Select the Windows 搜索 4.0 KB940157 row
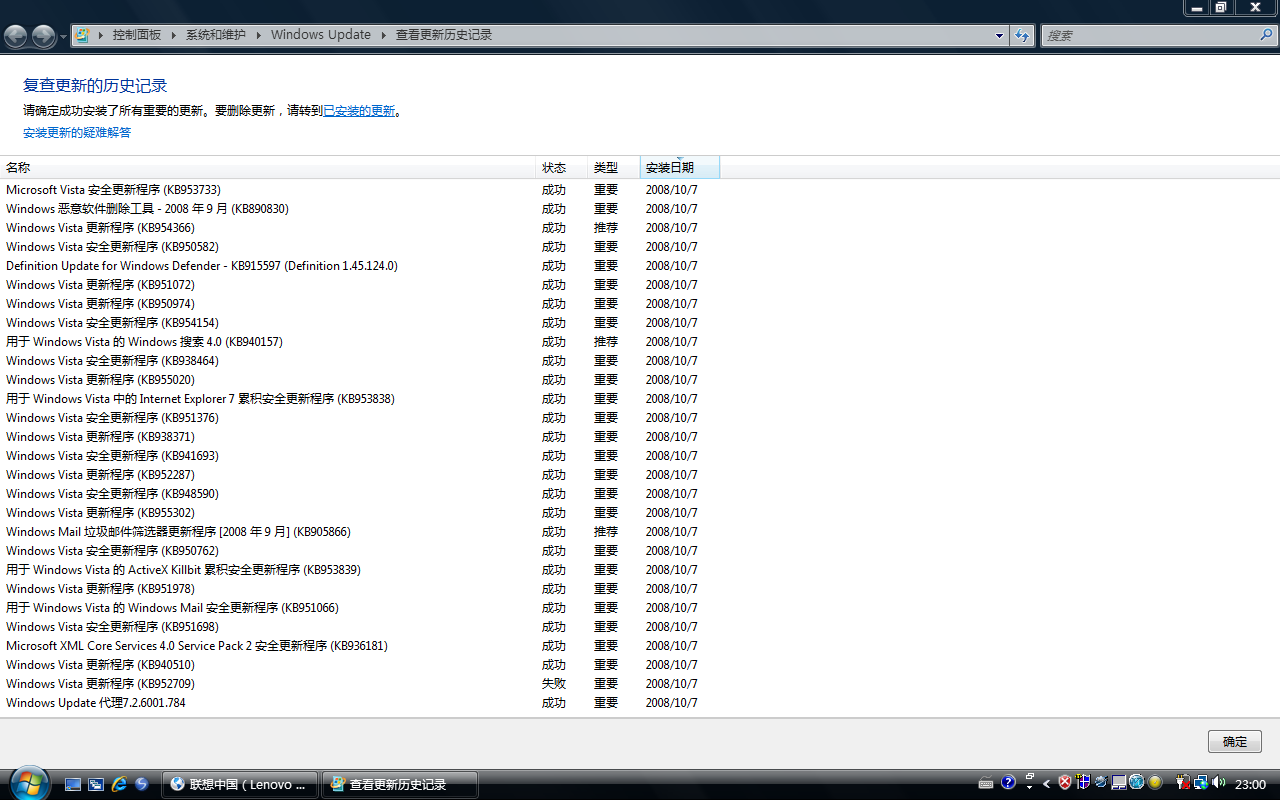The width and height of the screenshot is (1280, 800). (x=360, y=342)
